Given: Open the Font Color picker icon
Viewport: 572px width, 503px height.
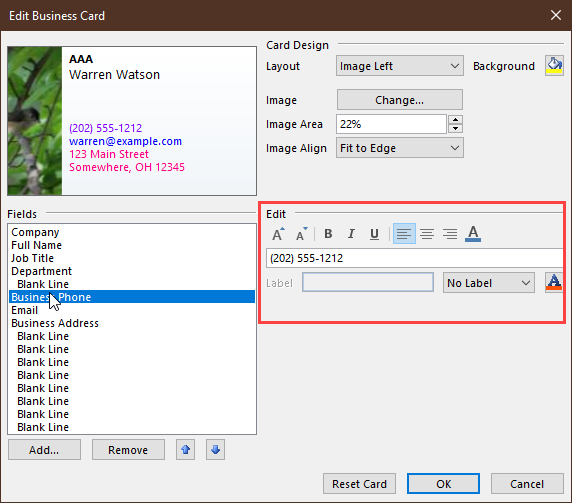Looking at the screenshot, I should click(473, 234).
